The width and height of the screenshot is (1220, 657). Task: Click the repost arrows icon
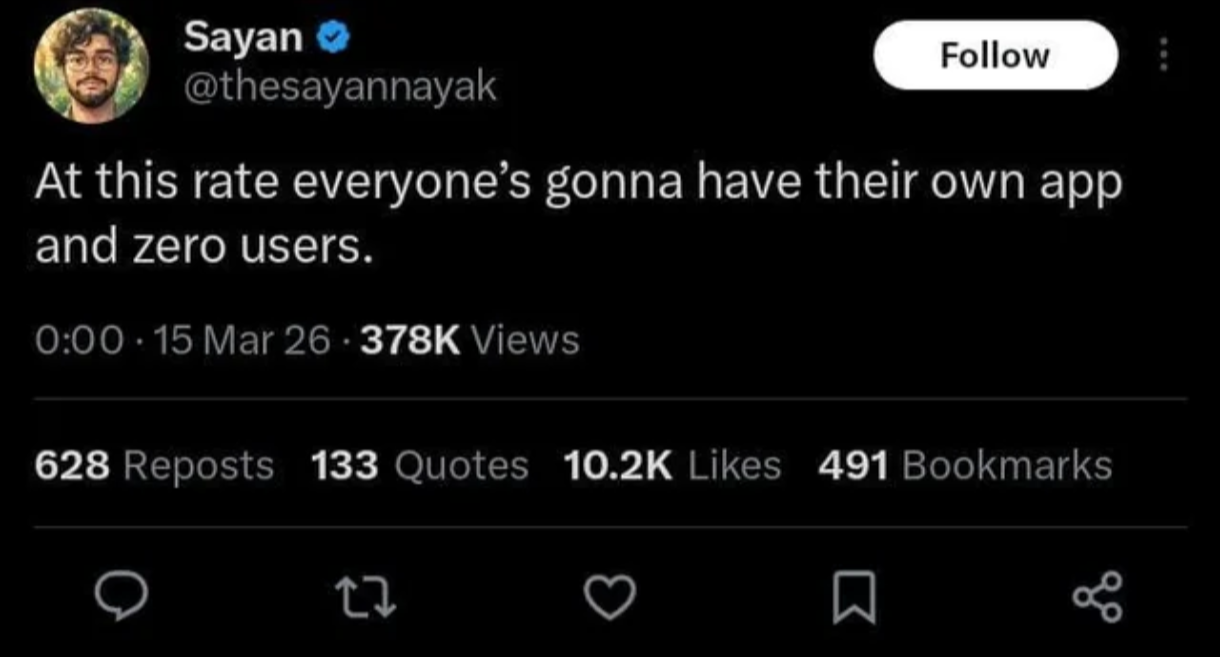pos(365,598)
